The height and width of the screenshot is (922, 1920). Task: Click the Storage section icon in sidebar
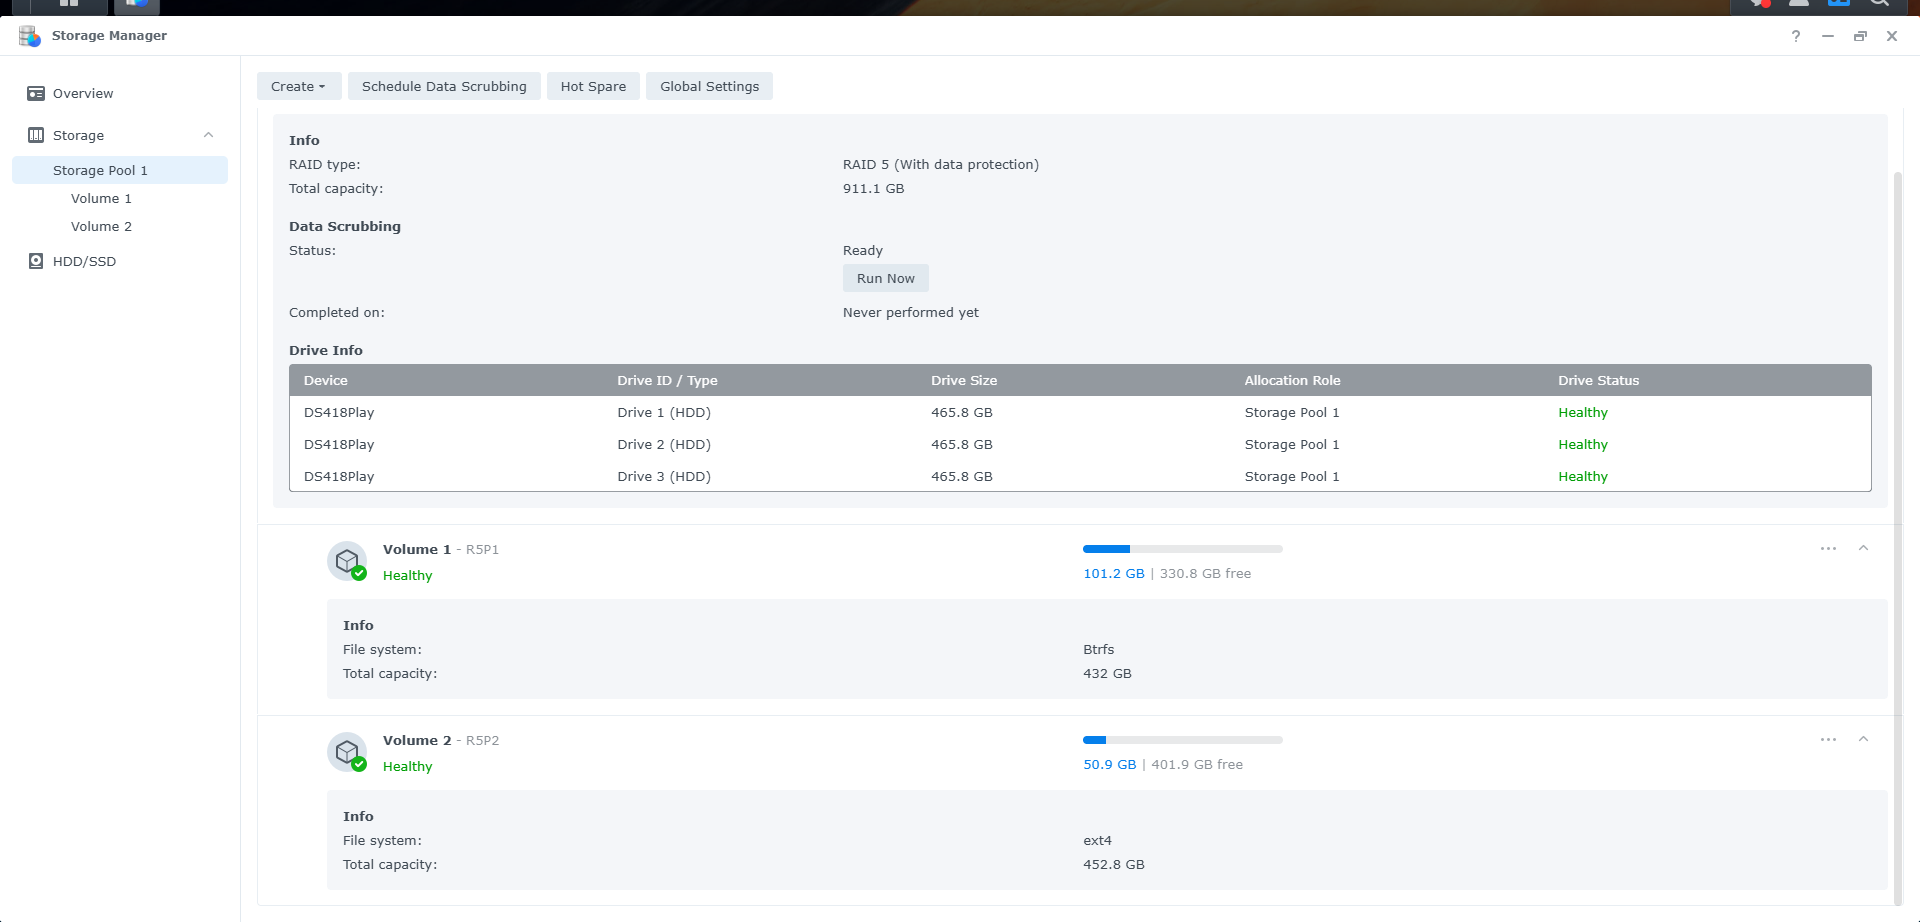click(x=36, y=135)
